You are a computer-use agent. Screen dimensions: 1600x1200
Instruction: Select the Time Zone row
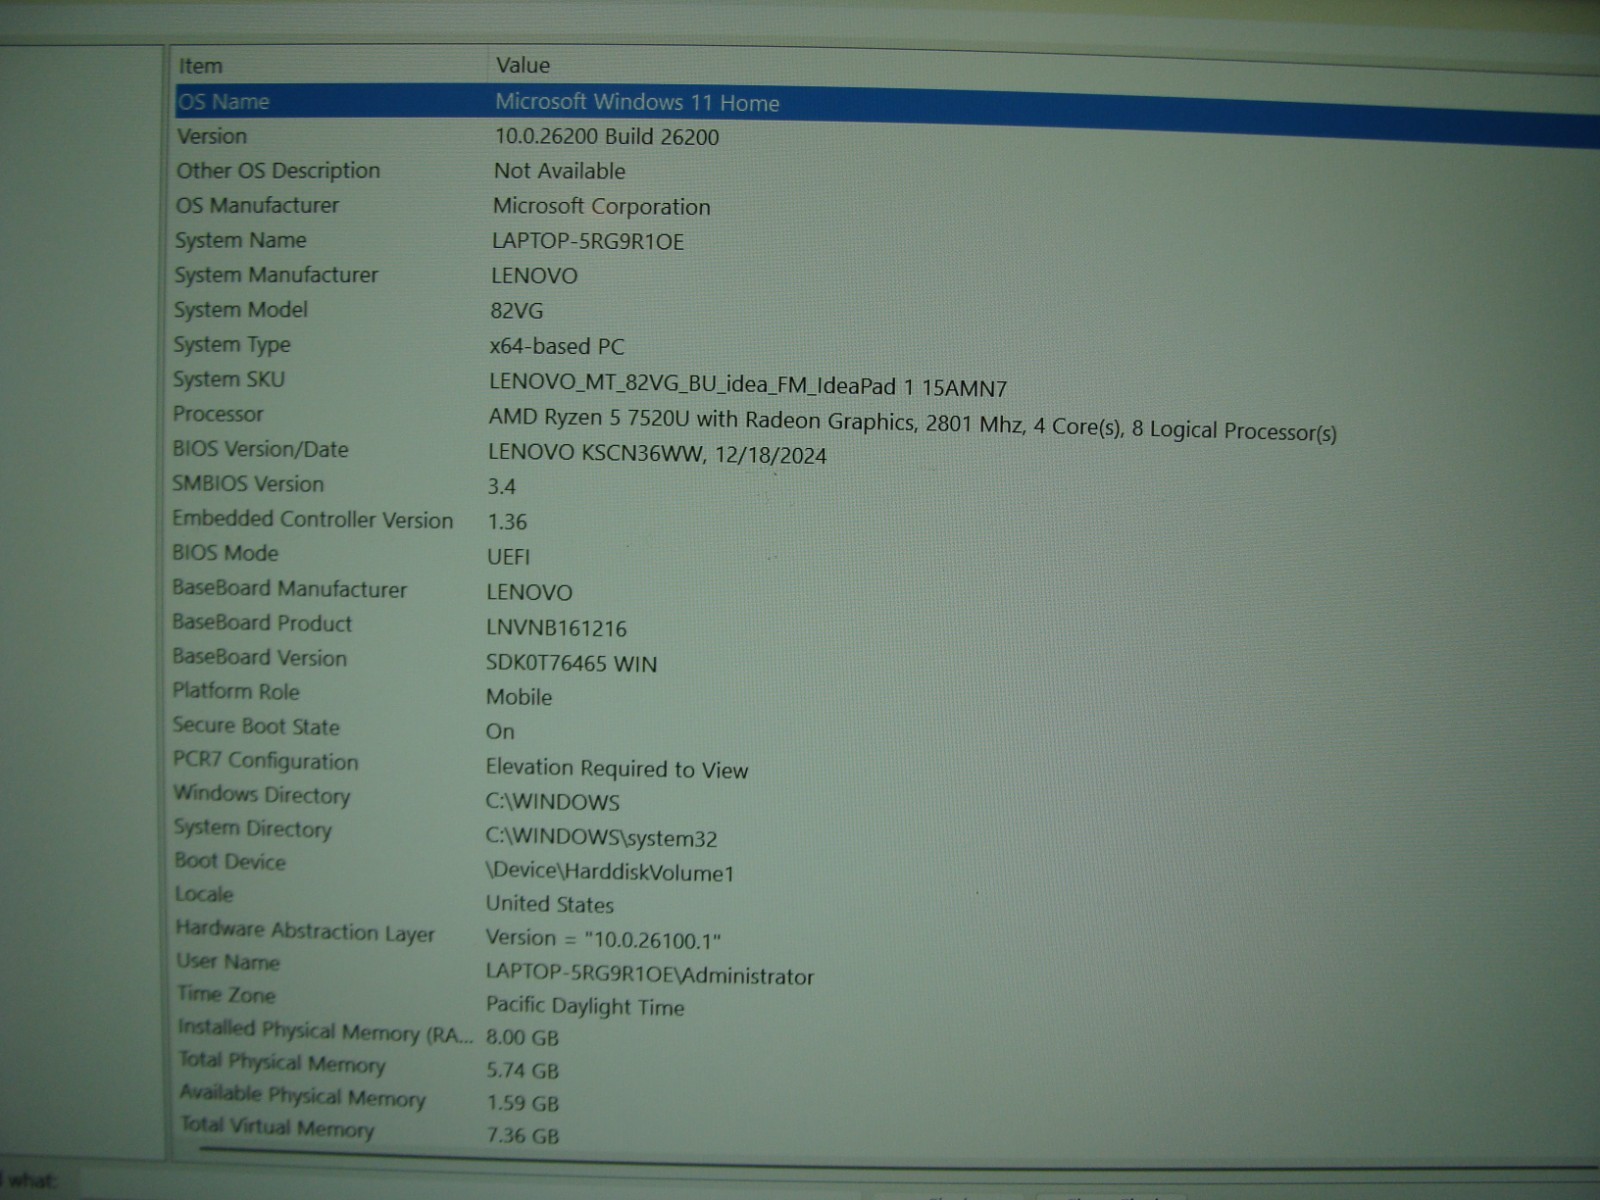coord(226,994)
